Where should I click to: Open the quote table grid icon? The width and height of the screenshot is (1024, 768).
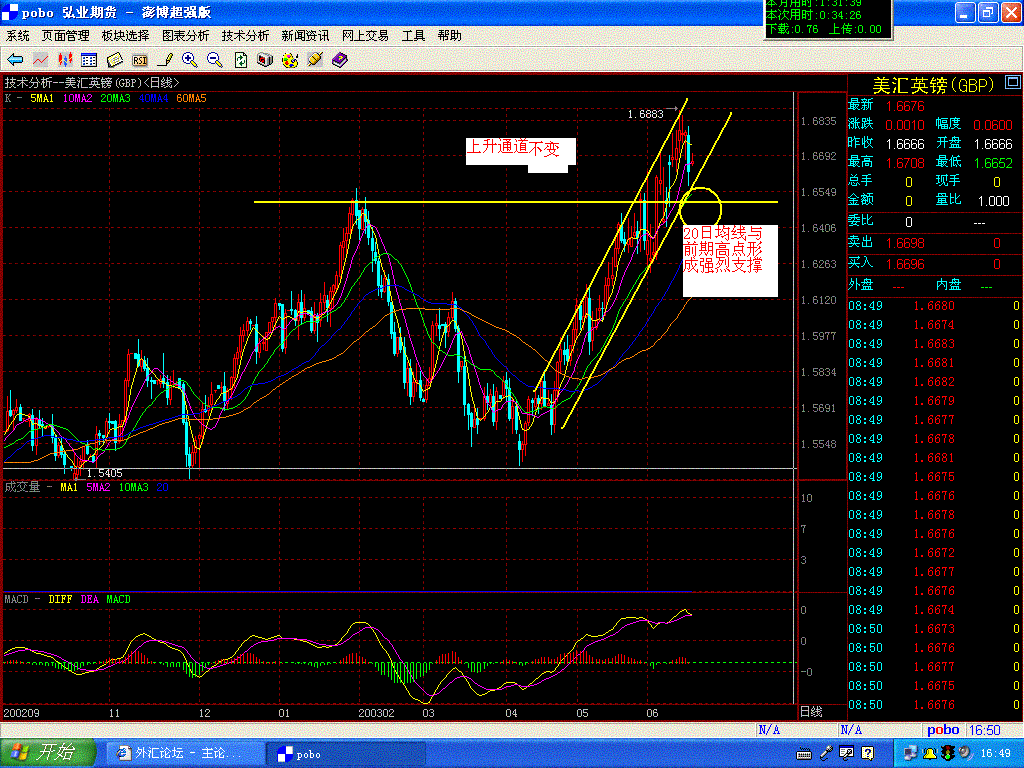[x=89, y=60]
